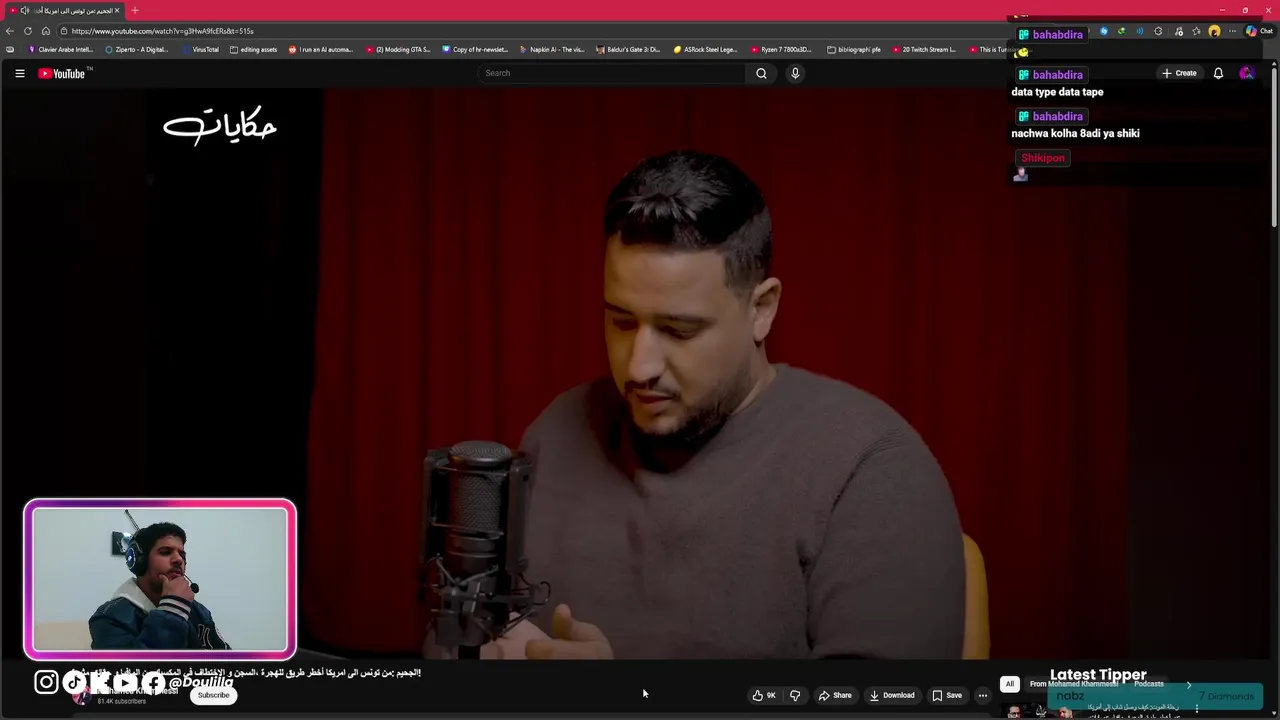Open the Napkin AI bookmark
Screen dimensions: 1280x720
tap(552, 49)
